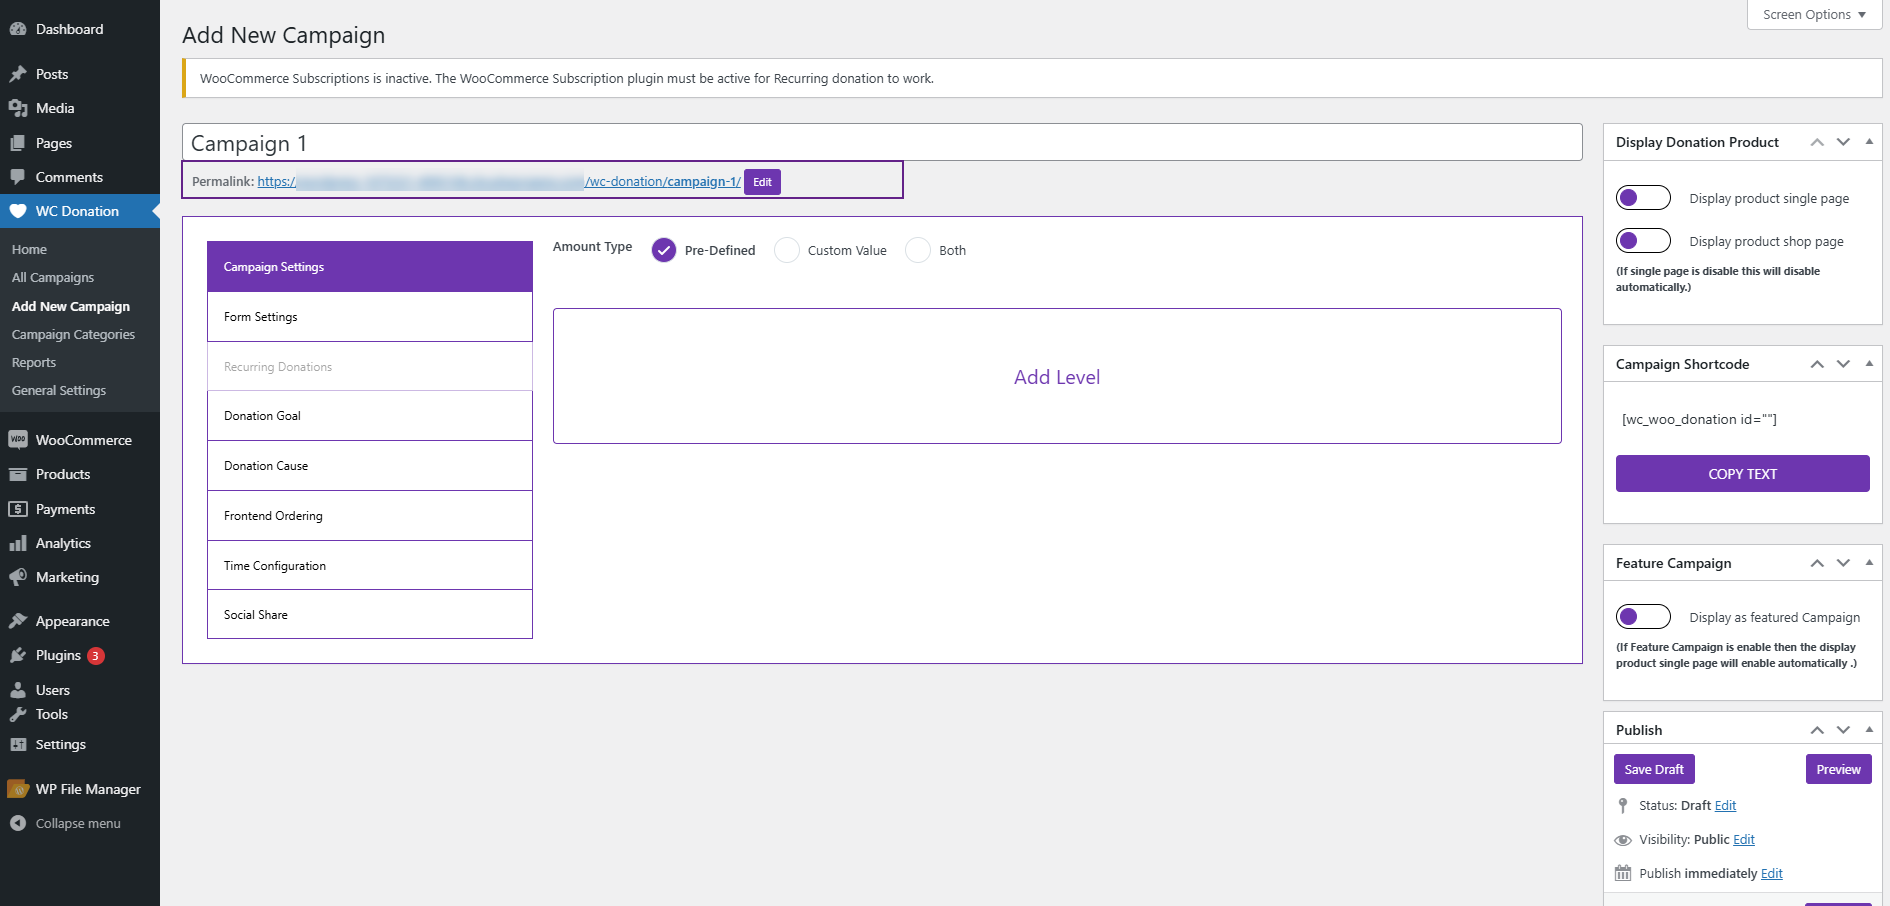Collapse the Campaign Shortcode panel

tap(1869, 364)
